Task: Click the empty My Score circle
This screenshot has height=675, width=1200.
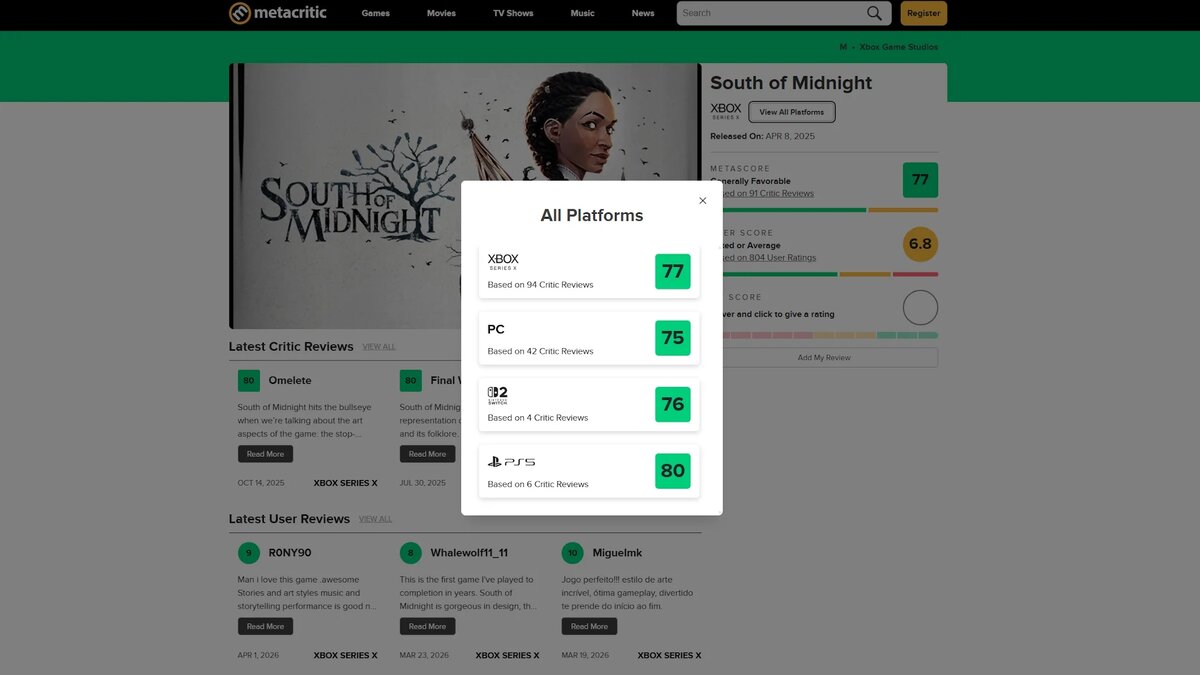Action: (x=920, y=308)
